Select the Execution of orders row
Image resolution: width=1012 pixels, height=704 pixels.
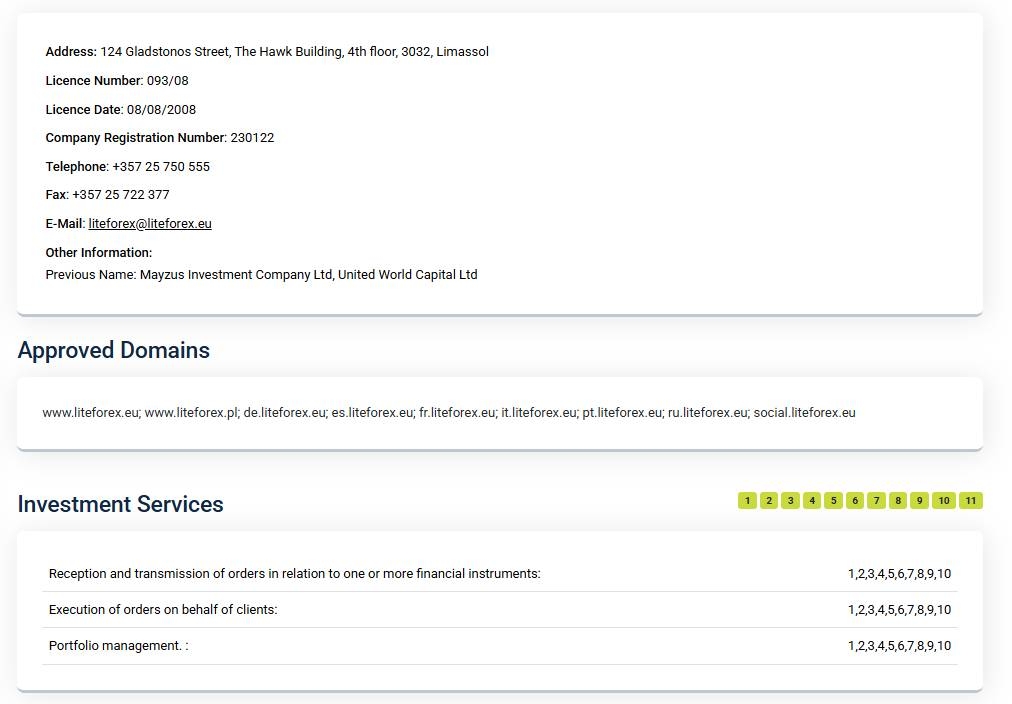[x=163, y=610]
